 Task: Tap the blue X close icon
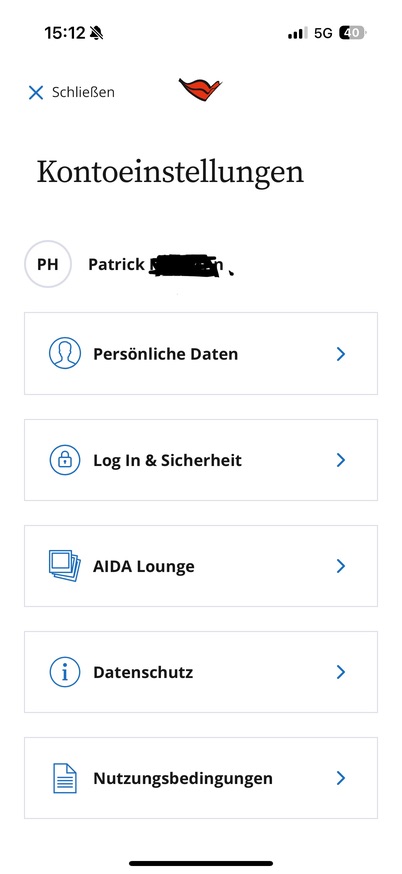click(x=36, y=93)
